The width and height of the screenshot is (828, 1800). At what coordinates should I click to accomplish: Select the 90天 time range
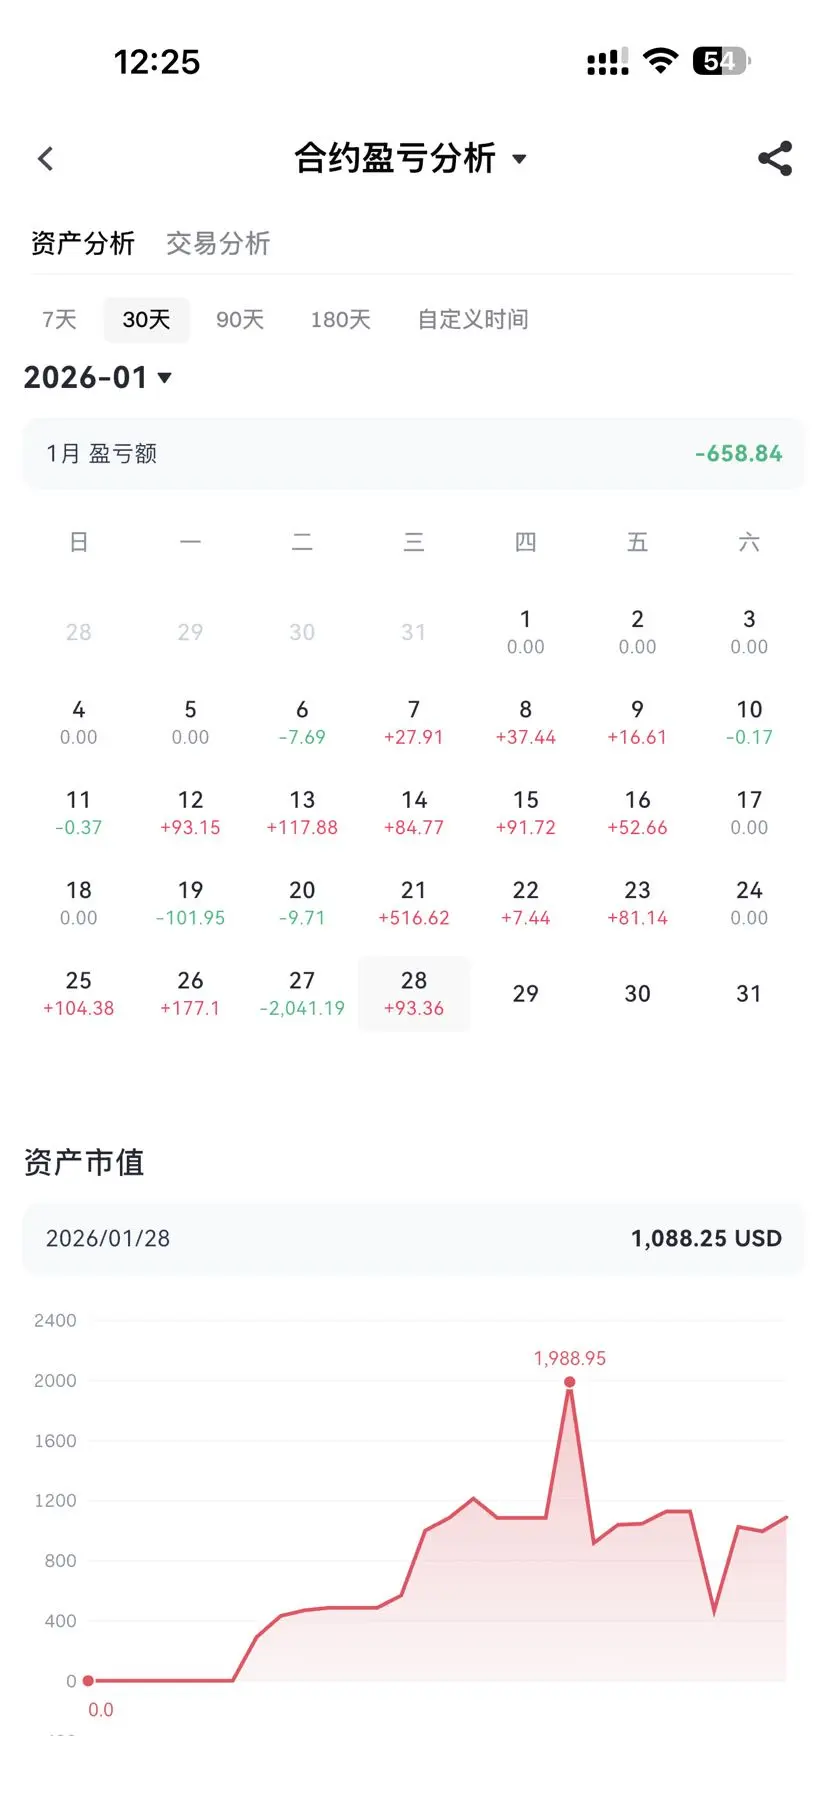point(240,319)
